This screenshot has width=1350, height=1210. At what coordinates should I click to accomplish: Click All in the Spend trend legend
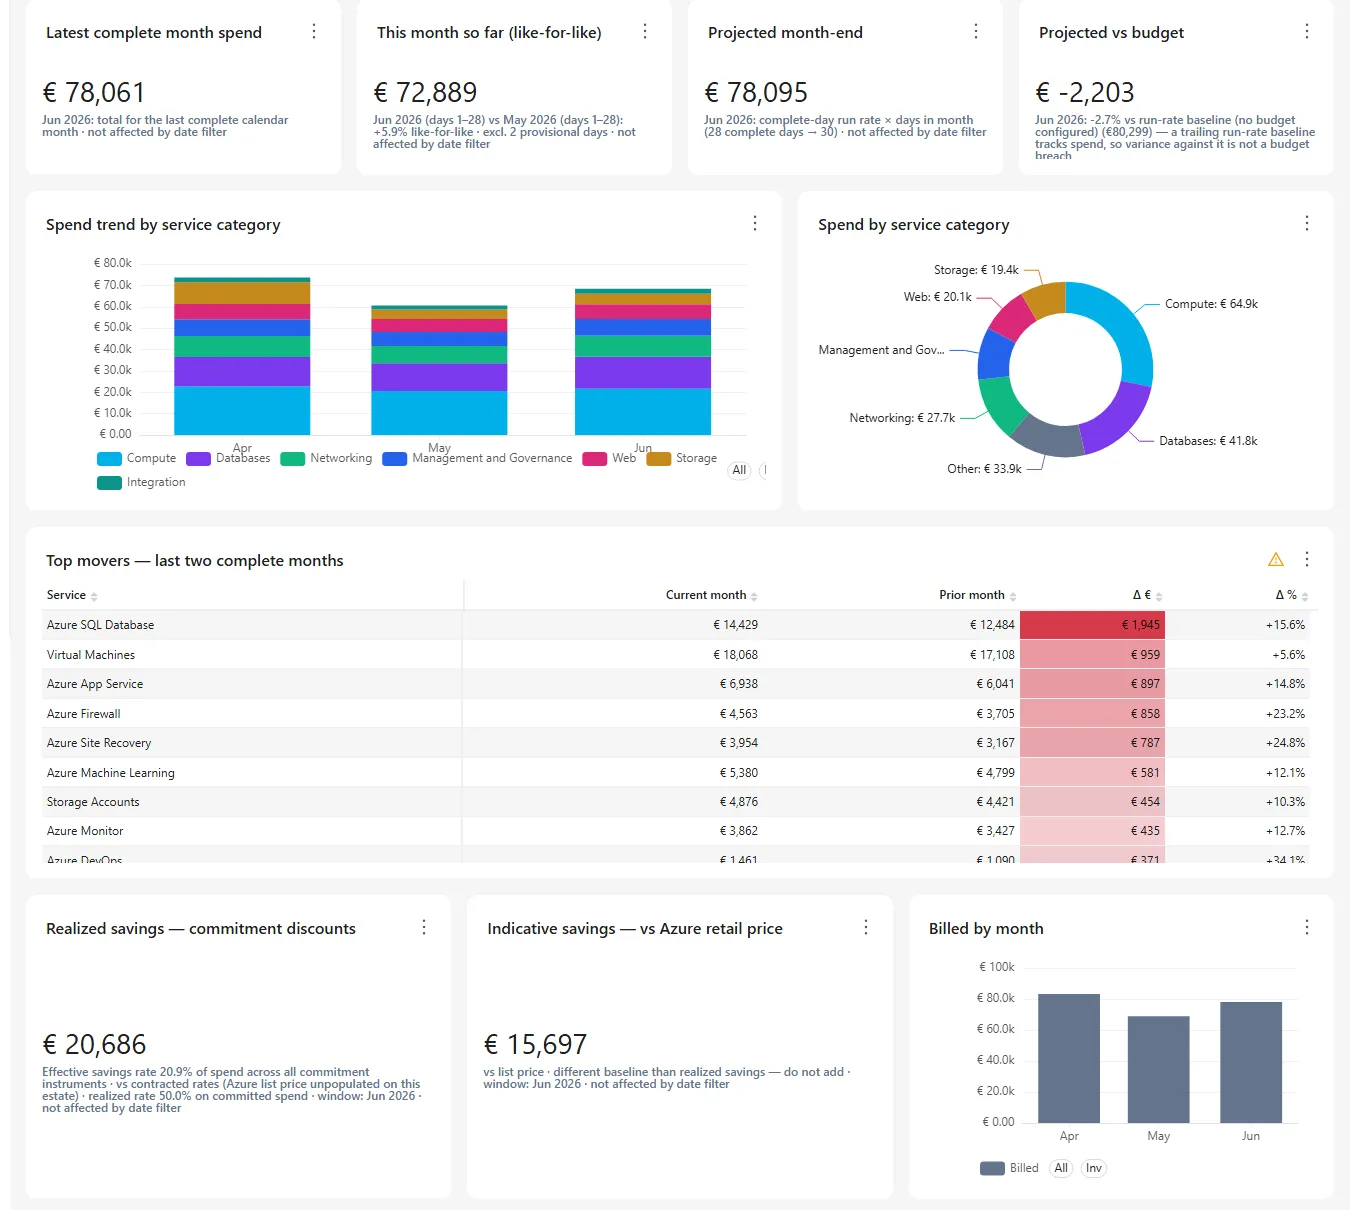coord(739,470)
